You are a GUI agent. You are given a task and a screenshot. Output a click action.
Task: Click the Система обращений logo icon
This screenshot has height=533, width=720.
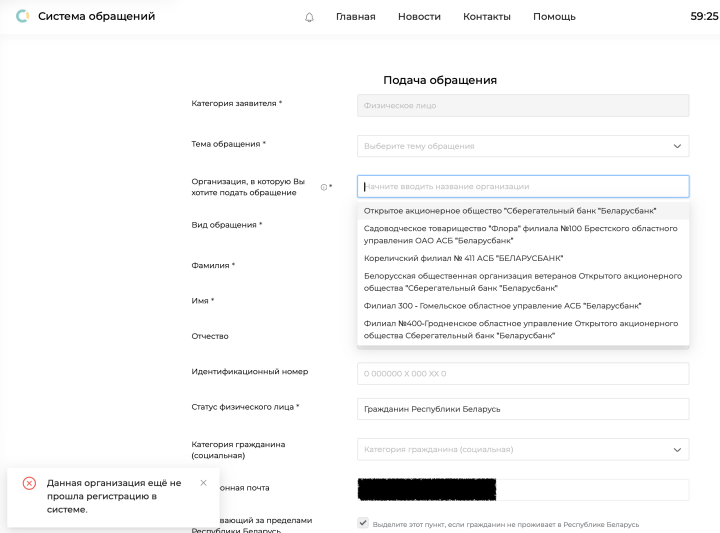(22, 16)
